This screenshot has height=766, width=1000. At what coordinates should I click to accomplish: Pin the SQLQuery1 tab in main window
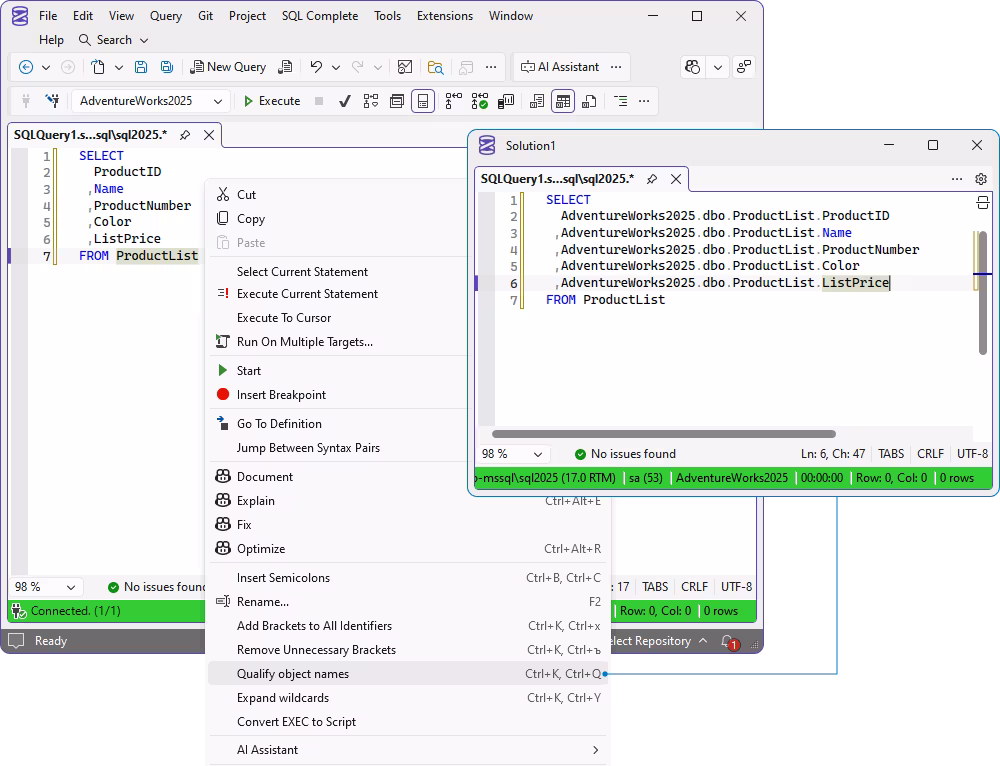point(185,135)
